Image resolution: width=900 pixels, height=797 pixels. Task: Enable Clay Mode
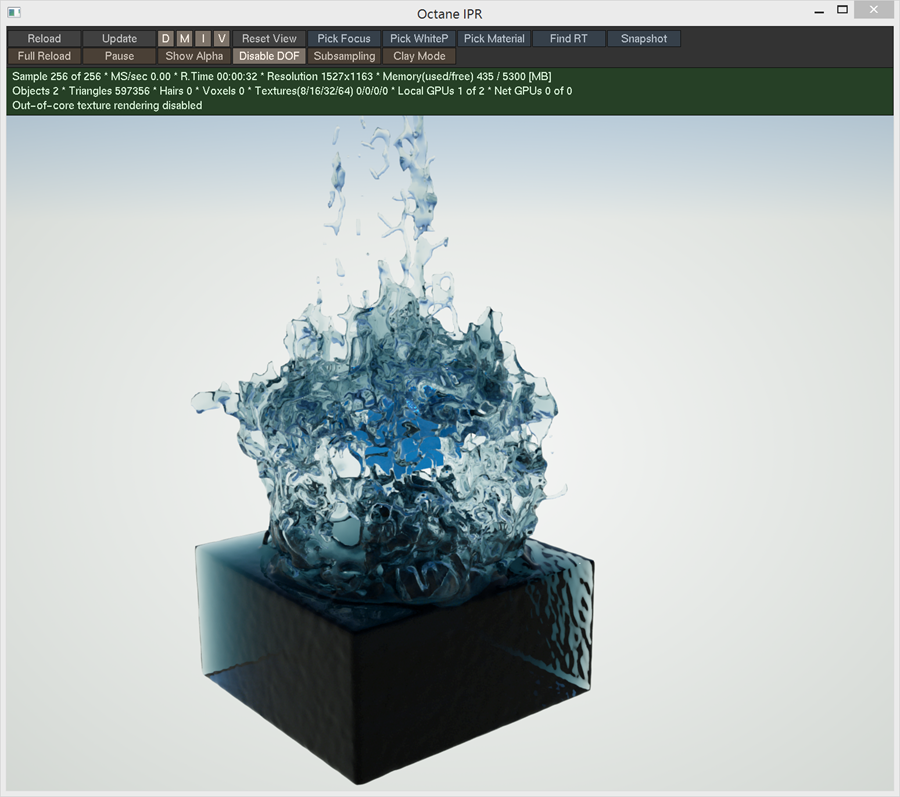(419, 56)
